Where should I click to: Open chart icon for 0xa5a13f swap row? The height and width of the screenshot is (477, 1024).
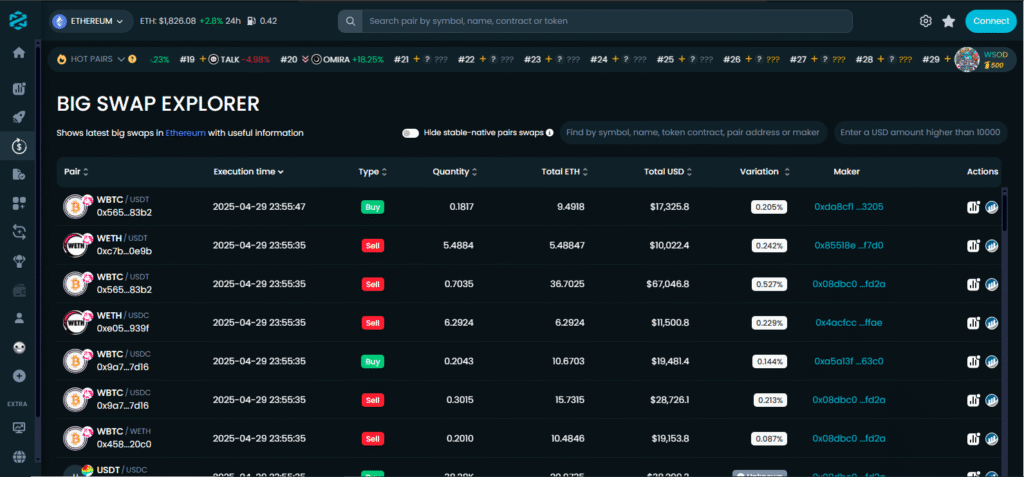click(x=973, y=361)
